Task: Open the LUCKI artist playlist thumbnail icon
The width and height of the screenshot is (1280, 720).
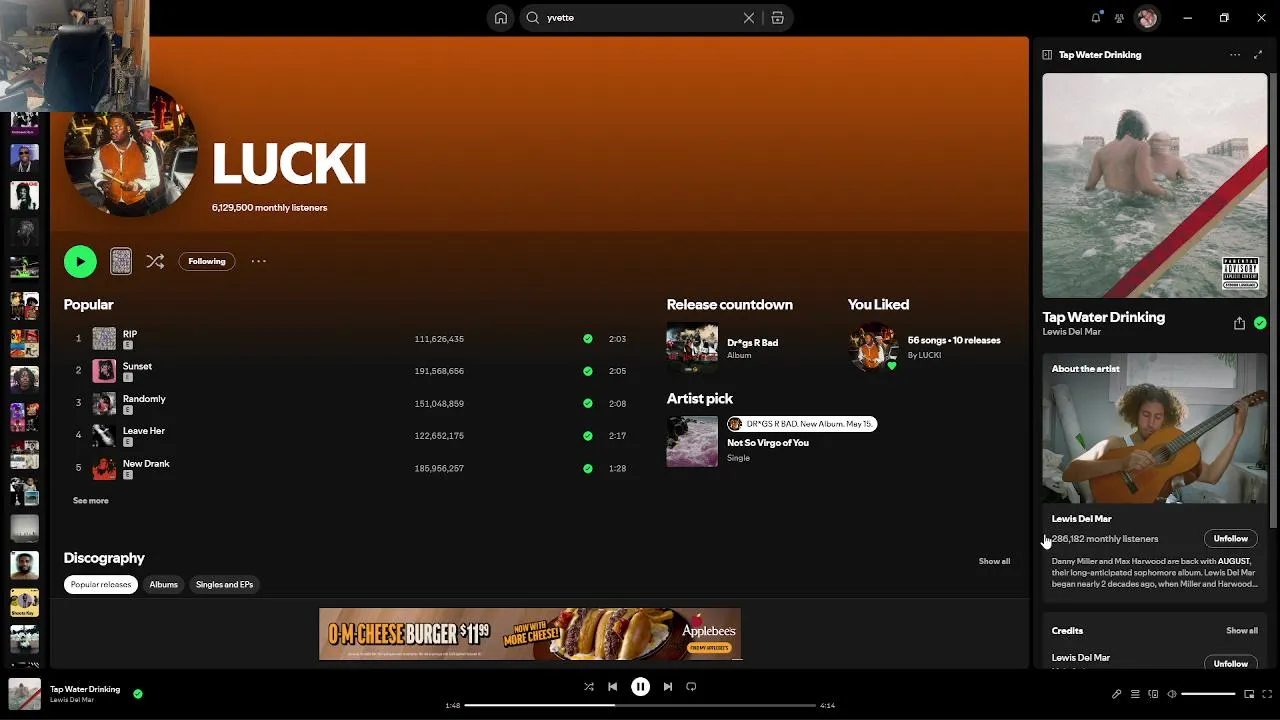Action: [x=121, y=261]
